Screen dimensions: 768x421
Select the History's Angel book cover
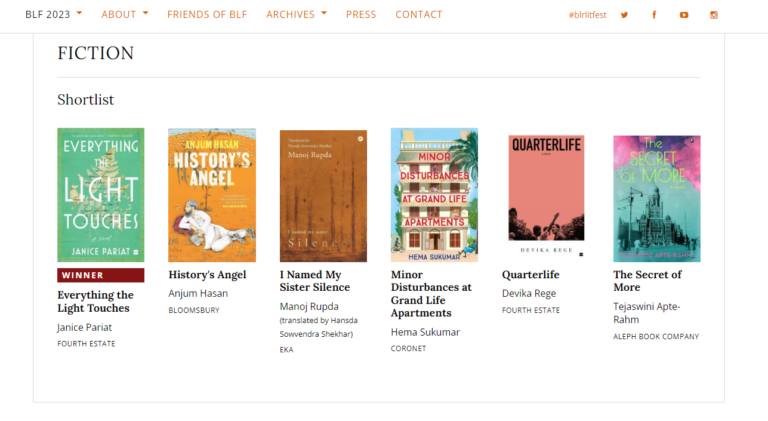point(212,195)
